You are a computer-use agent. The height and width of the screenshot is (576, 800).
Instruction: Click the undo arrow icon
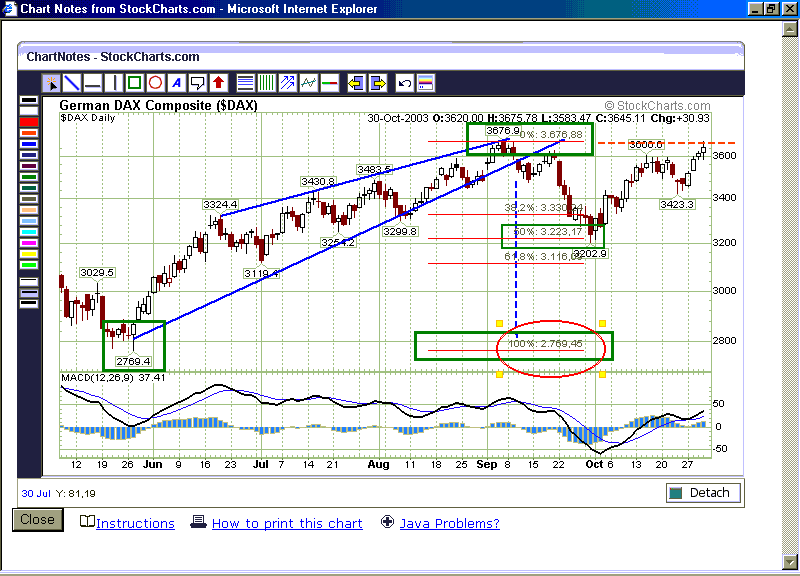click(405, 83)
